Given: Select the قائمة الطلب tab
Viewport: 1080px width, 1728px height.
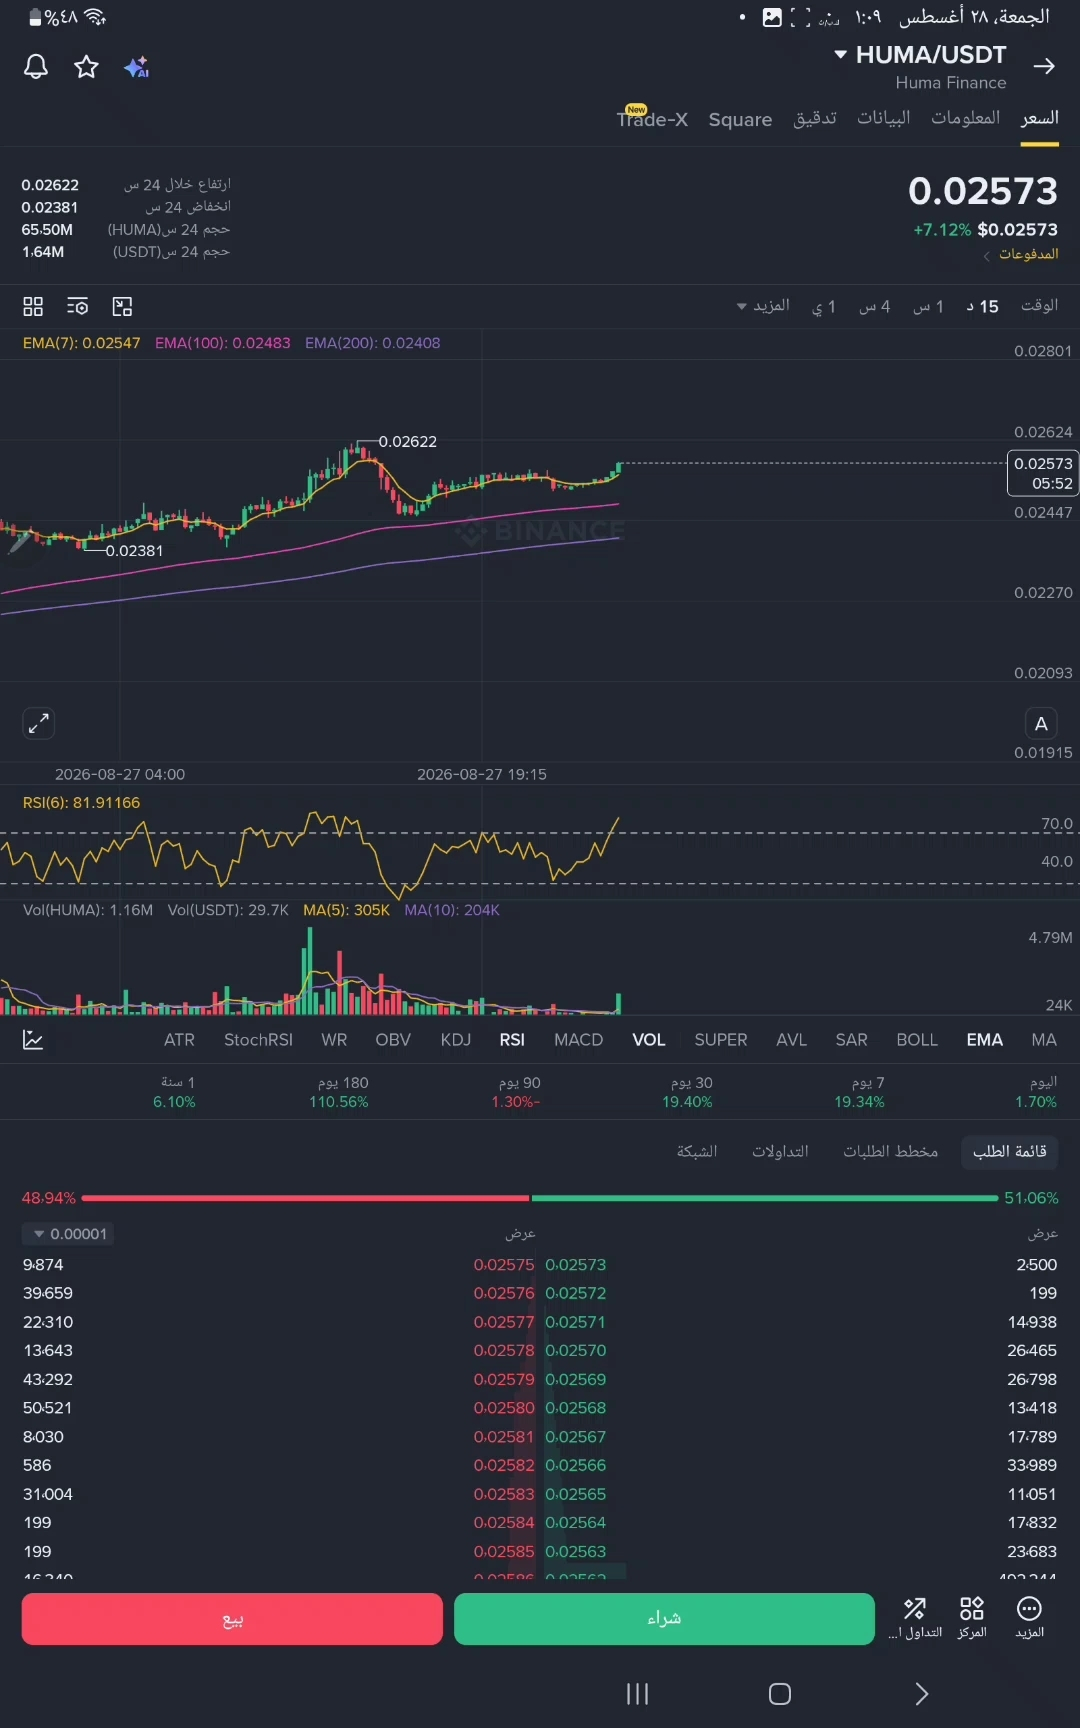Looking at the screenshot, I should click(1009, 1151).
